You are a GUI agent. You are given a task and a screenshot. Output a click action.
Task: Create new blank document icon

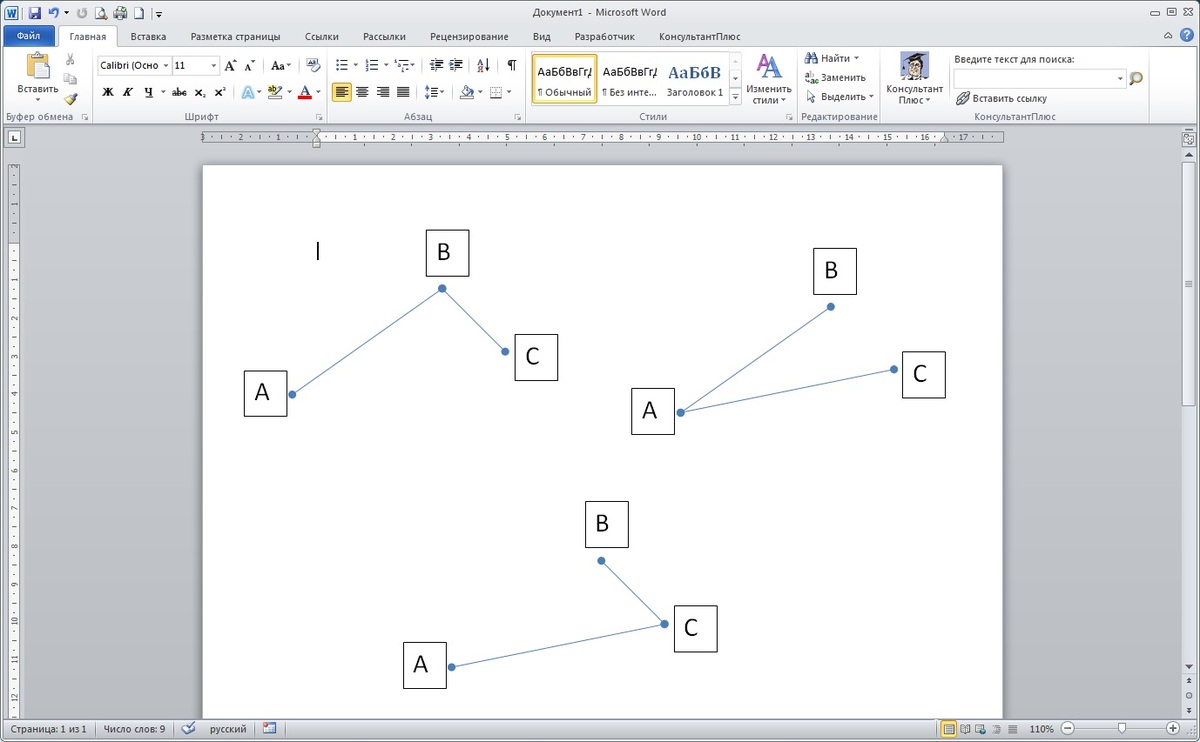139,13
